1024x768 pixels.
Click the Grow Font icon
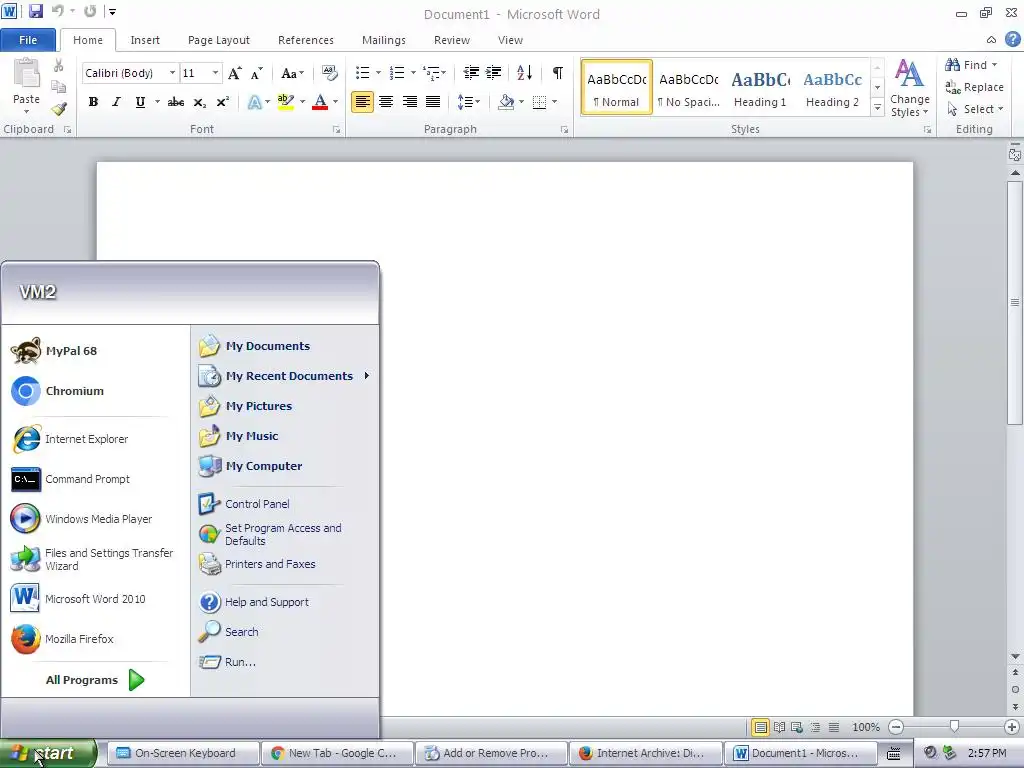[234, 72]
